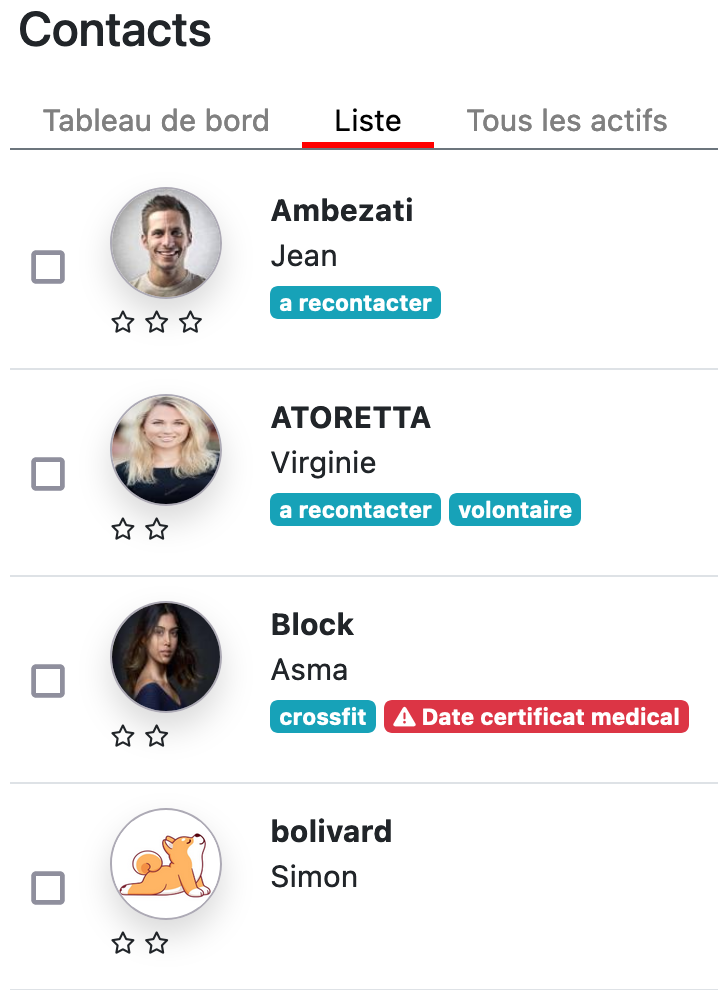Select the Liste tab

tap(368, 121)
